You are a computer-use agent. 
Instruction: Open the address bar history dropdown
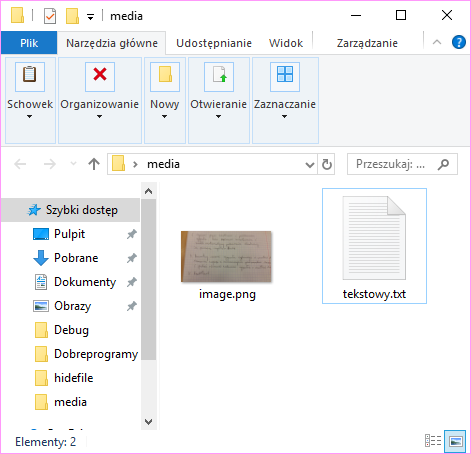click(310, 164)
